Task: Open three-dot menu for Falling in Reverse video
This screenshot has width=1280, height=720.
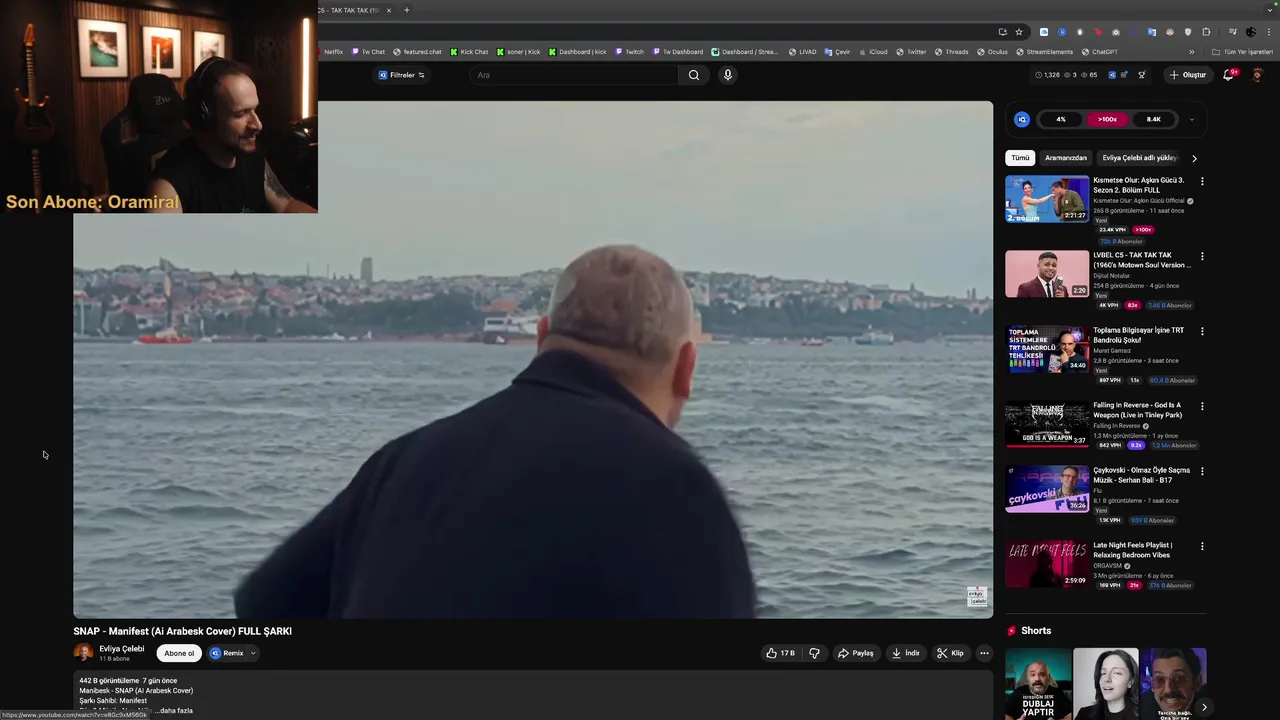Action: coord(1202,406)
